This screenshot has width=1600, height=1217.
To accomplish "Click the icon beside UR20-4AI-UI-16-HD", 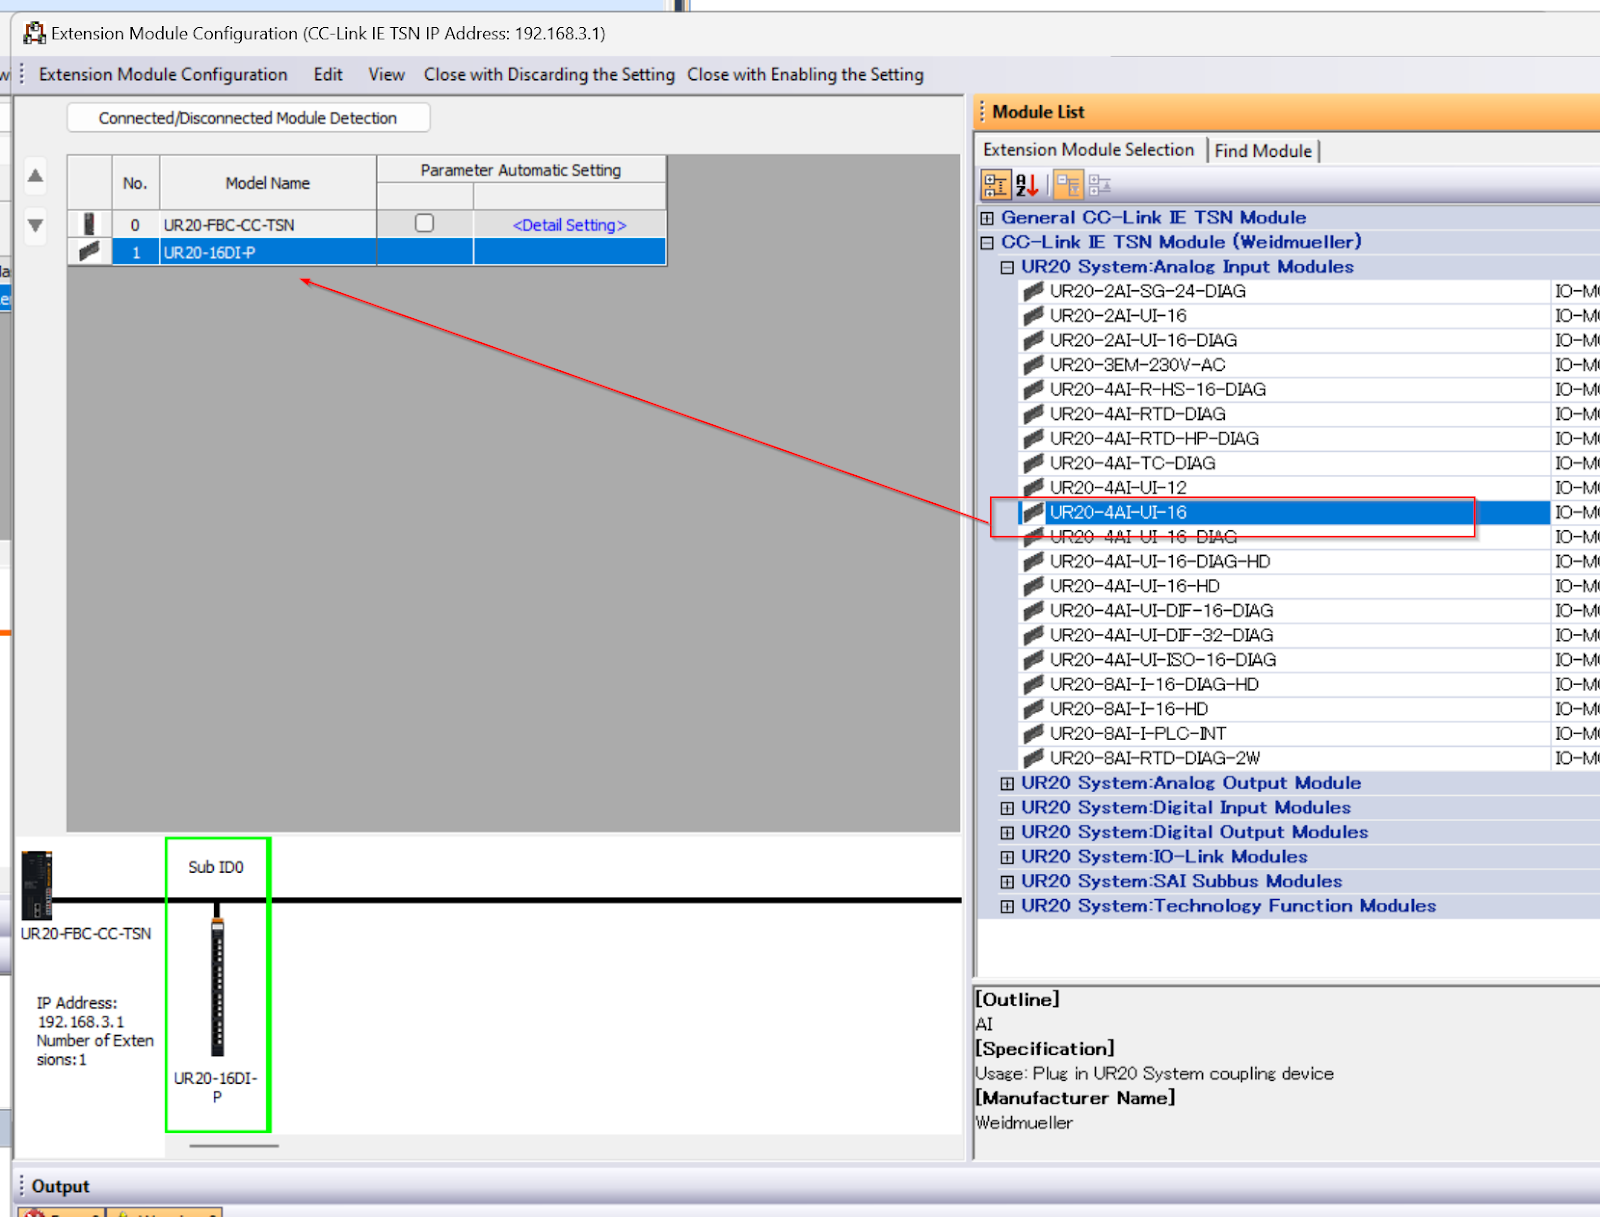I will tap(1033, 586).
